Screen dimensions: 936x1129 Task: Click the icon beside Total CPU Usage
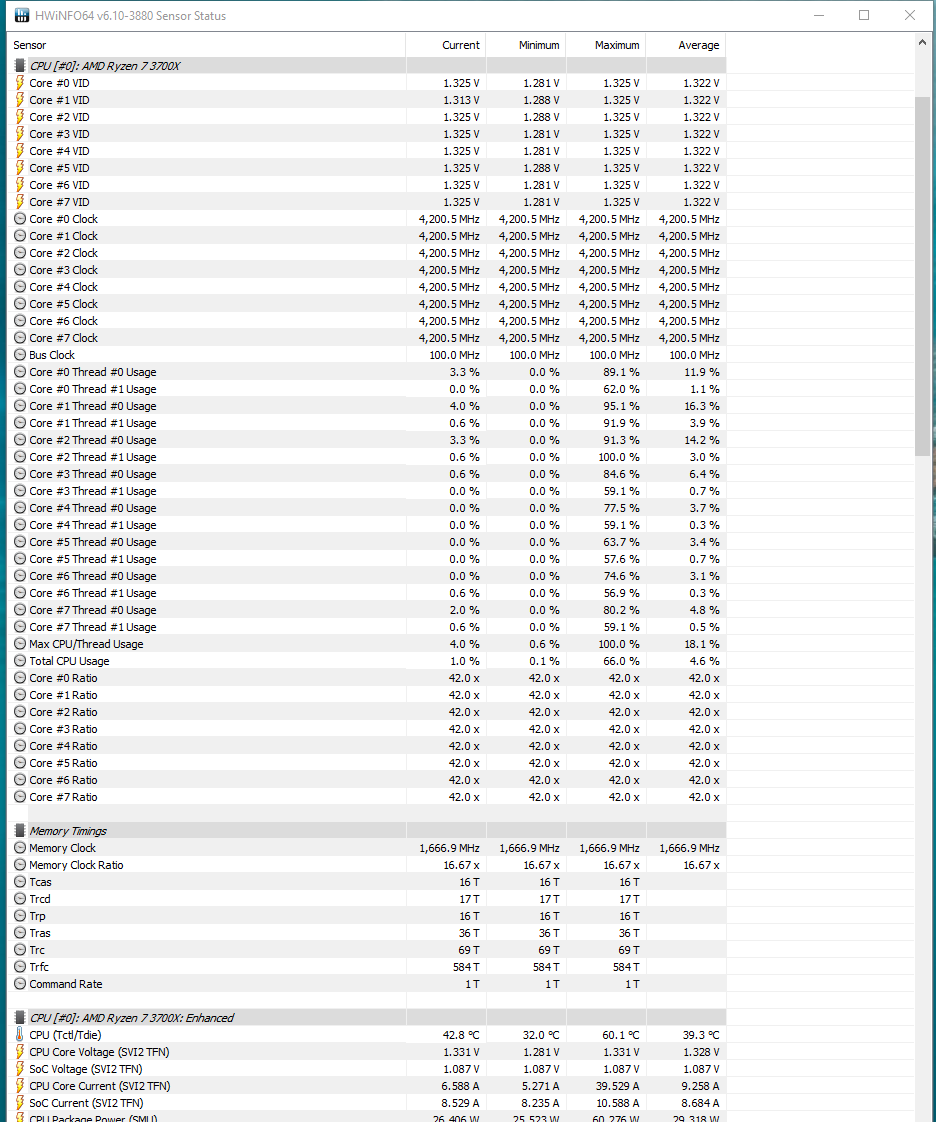coord(20,661)
